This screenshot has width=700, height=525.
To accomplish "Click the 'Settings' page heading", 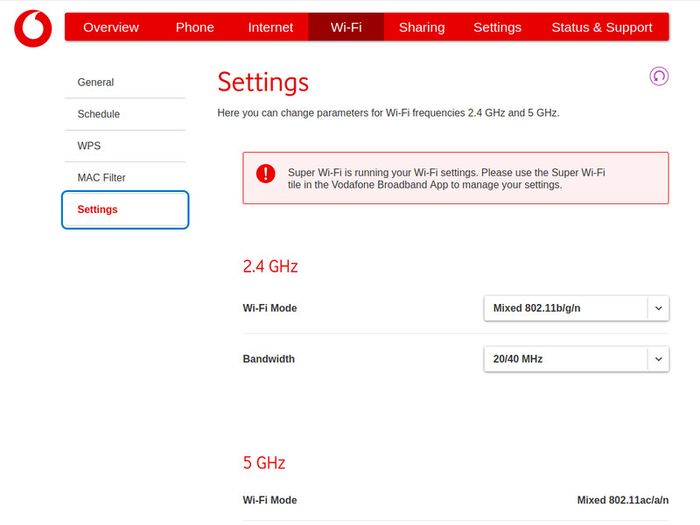I will click(x=263, y=82).
